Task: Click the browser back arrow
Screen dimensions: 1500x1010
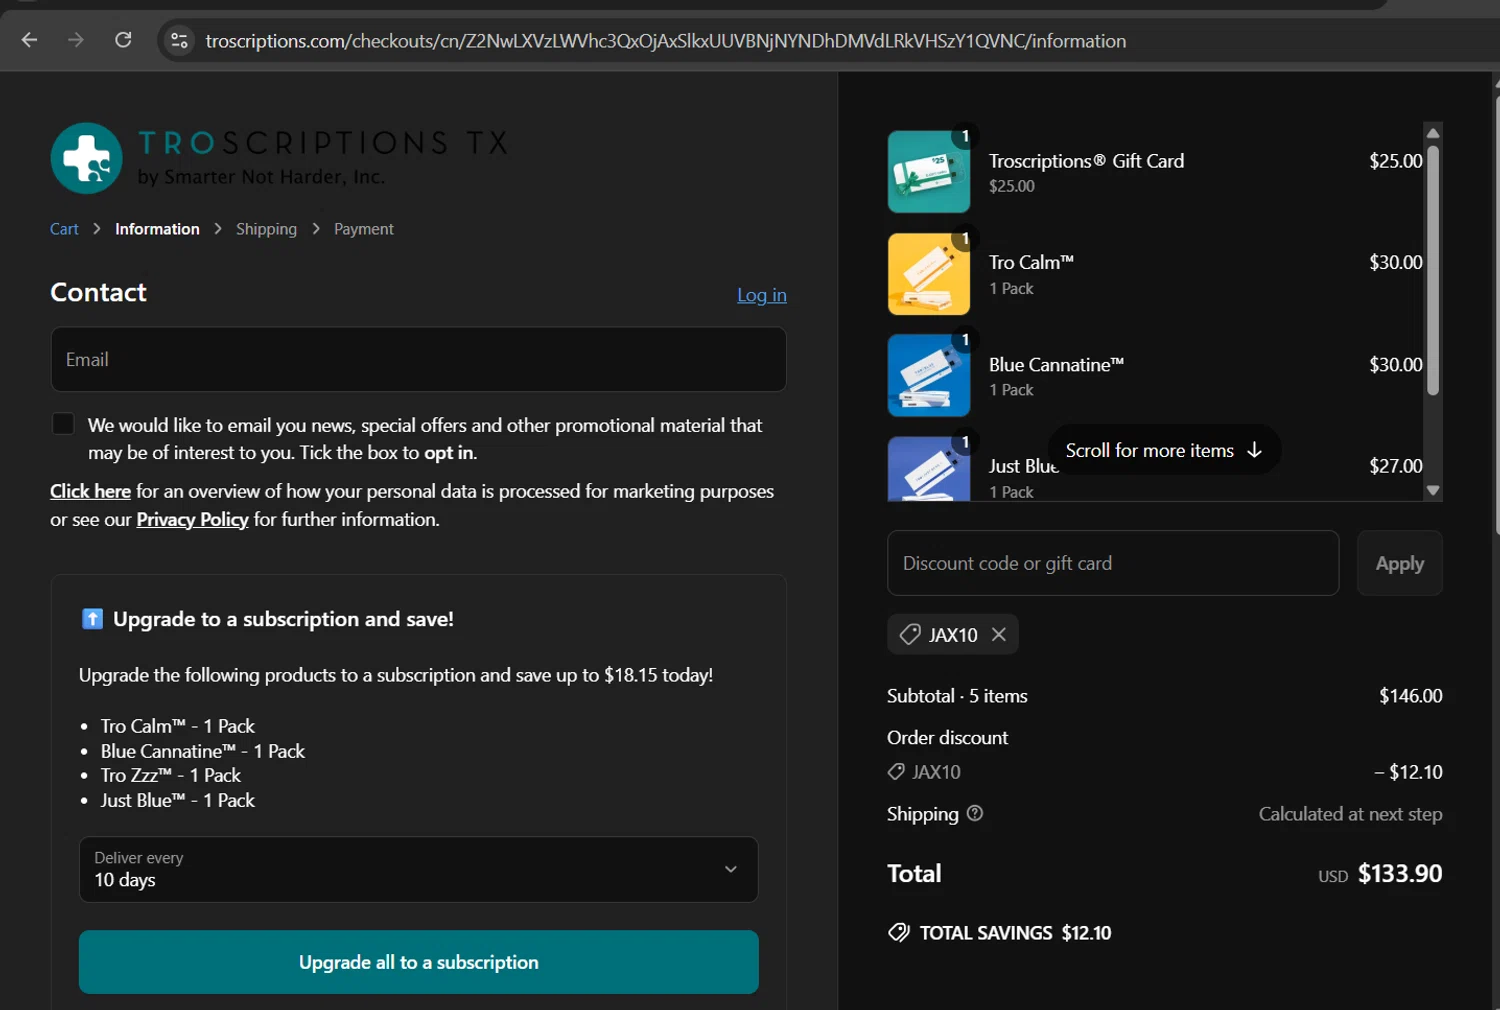Action: point(29,40)
